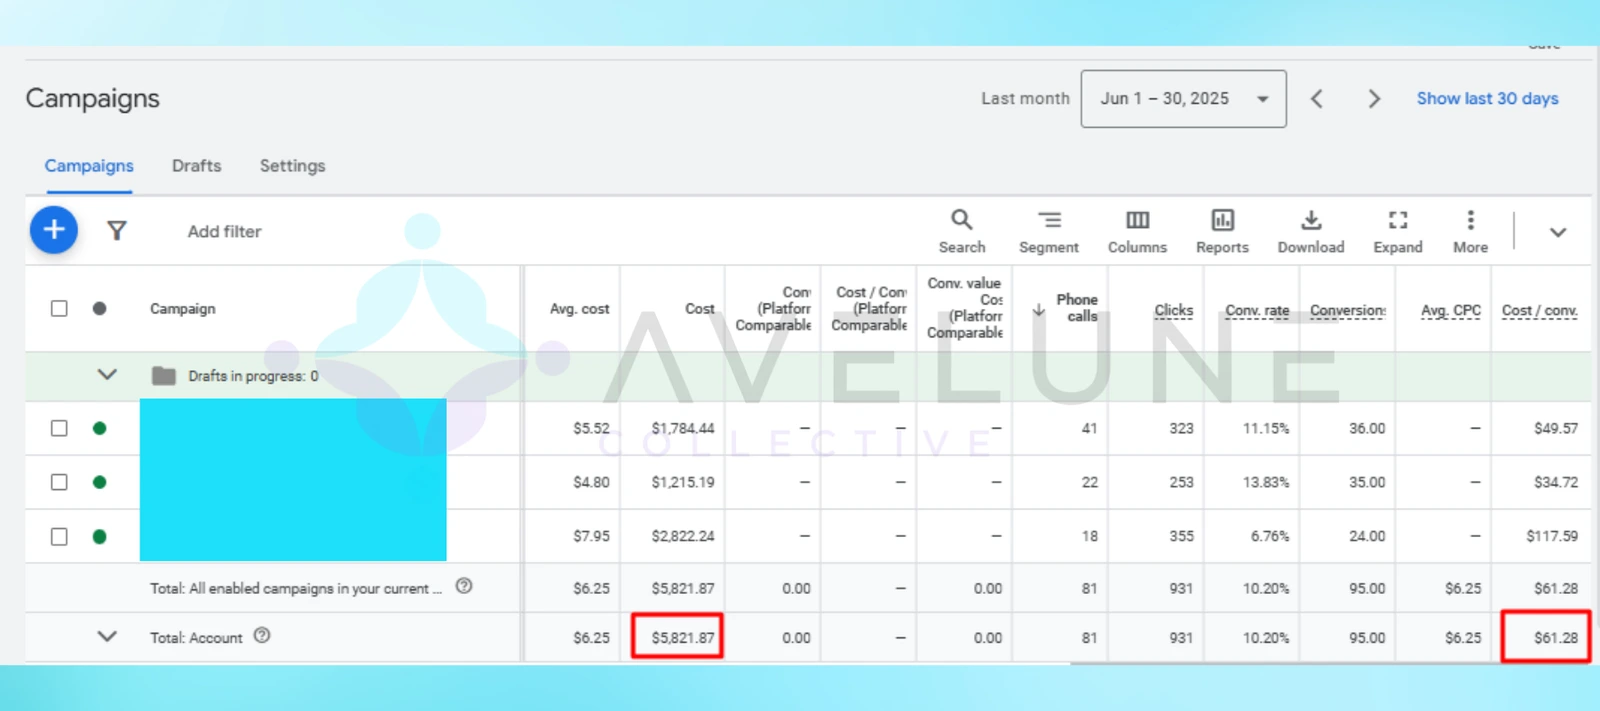Viewport: 1600px width, 711px height.
Task: Select checkbox for the $1,784.44 campaign row
Action: tap(59, 428)
